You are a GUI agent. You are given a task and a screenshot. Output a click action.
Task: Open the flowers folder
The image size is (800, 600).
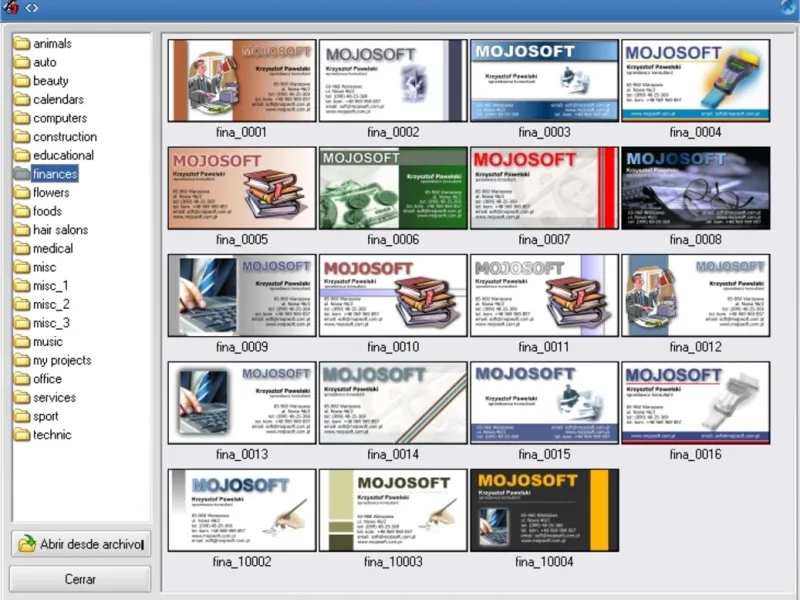(42, 192)
